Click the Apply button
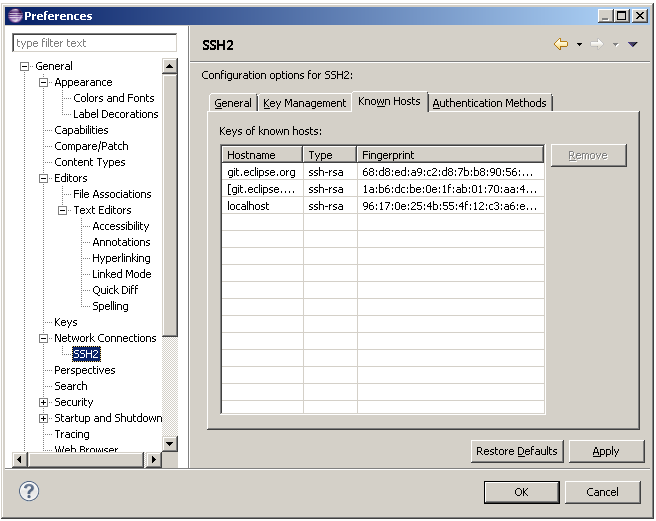This screenshot has height=521, width=656. point(606,451)
